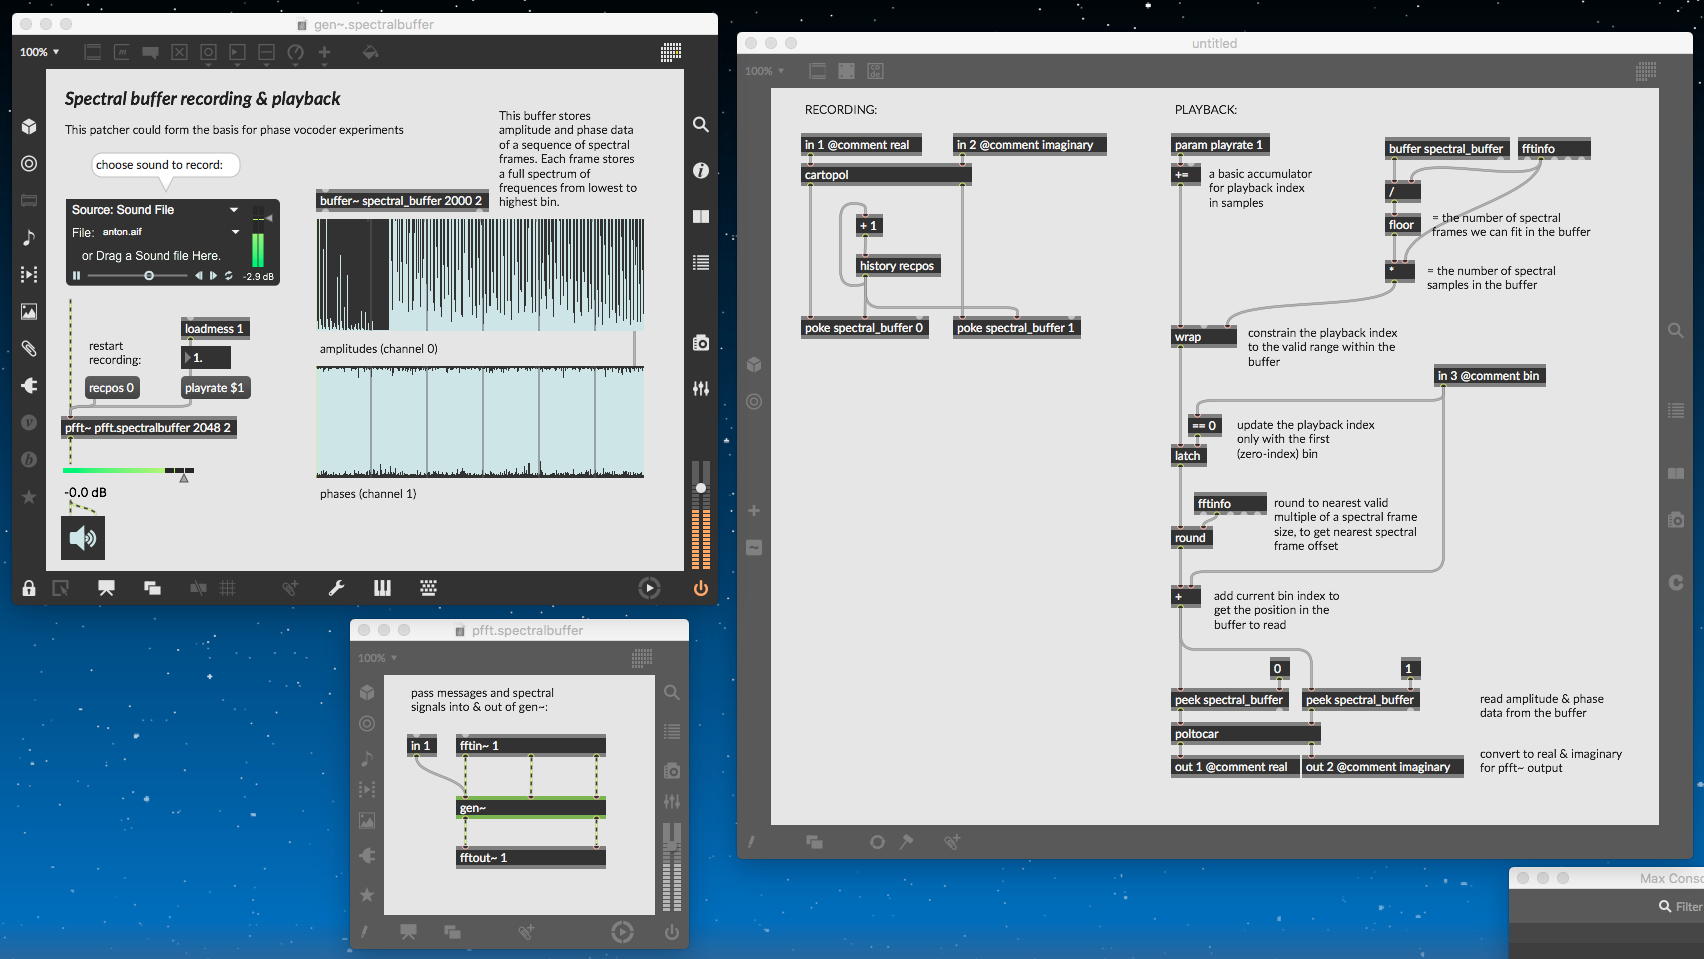
Task: Toggle the 0 message above peek spectral_buffer
Action: coord(1278,669)
